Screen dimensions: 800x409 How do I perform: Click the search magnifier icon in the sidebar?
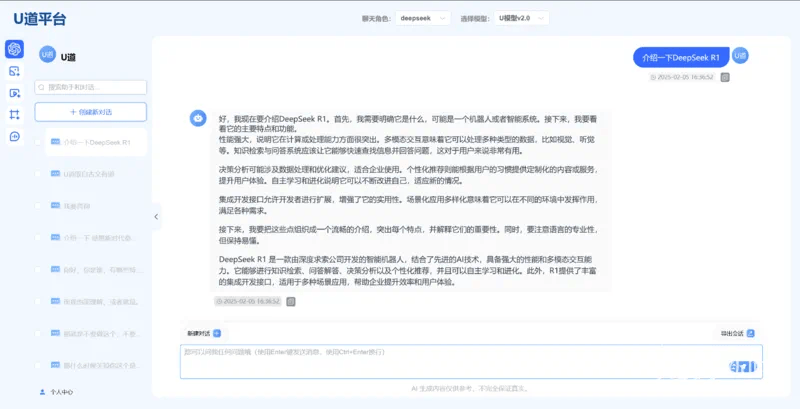point(41,87)
